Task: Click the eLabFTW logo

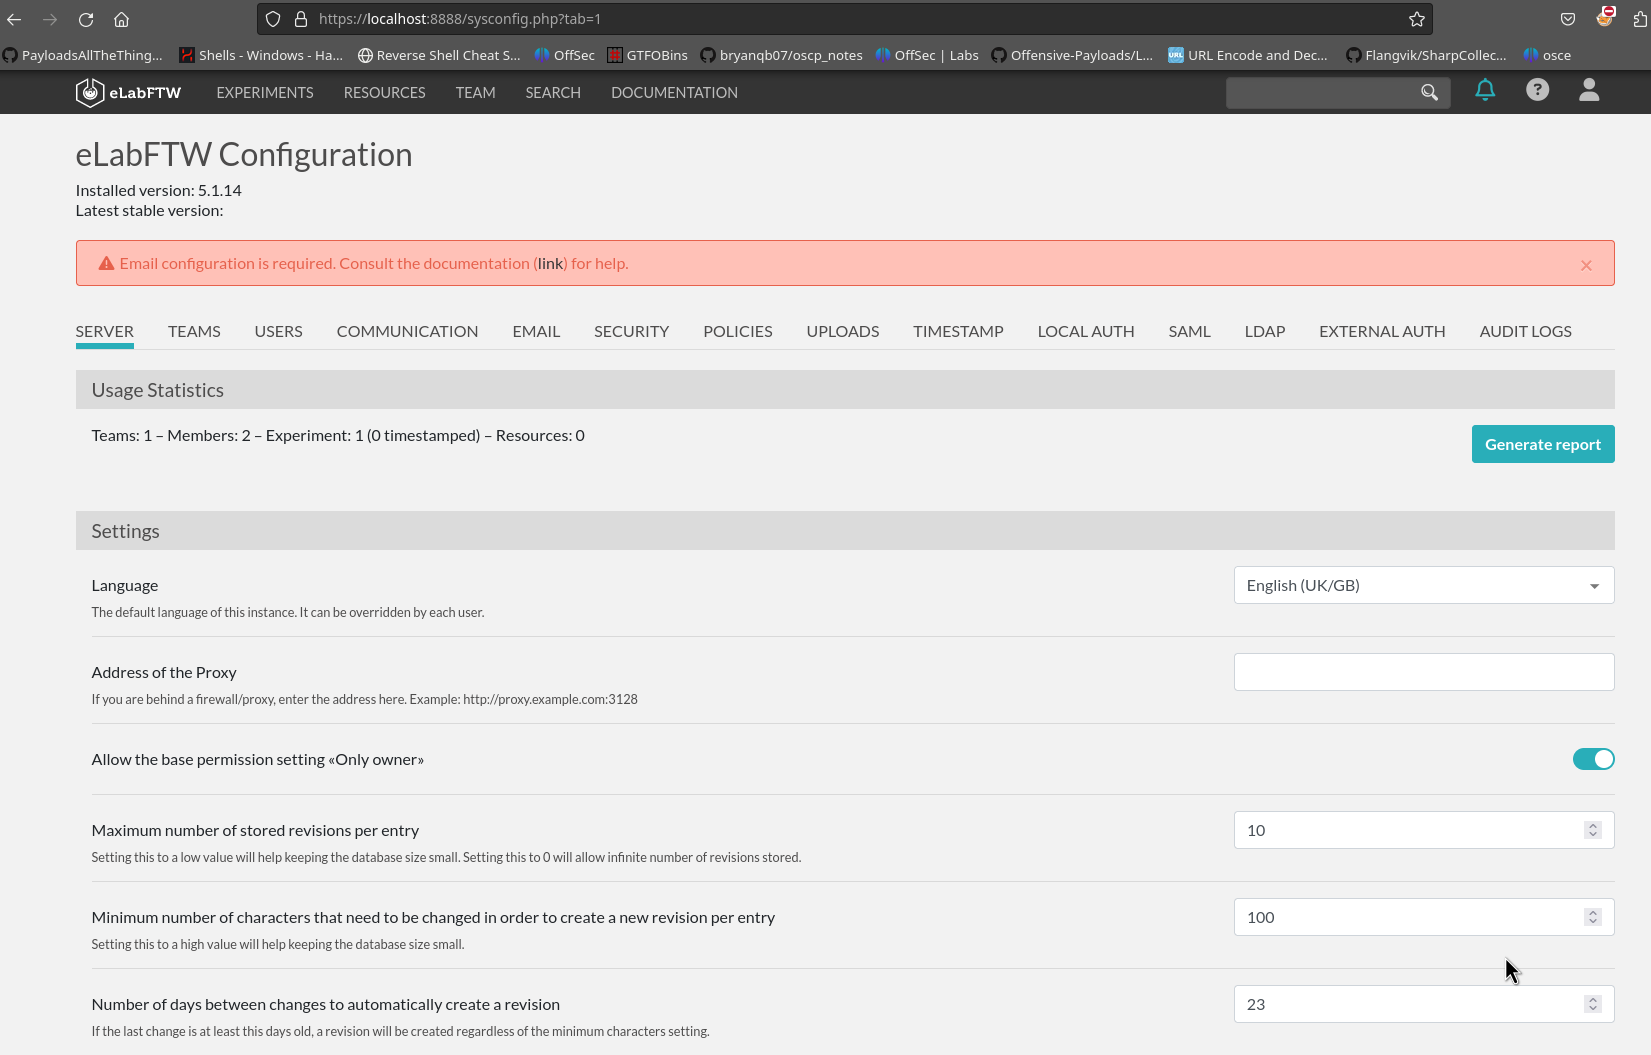Action: tap(128, 92)
